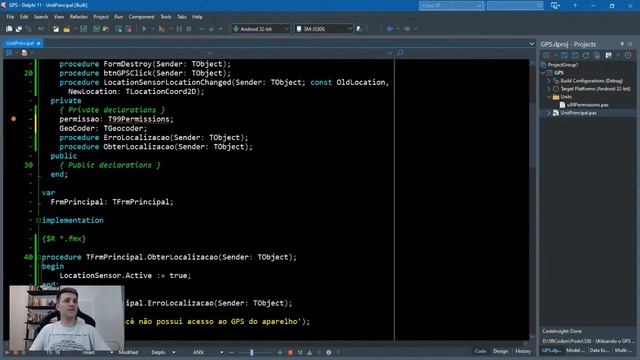
Task: Select UnitPrincipal.pas in project tree
Action: tap(578, 113)
